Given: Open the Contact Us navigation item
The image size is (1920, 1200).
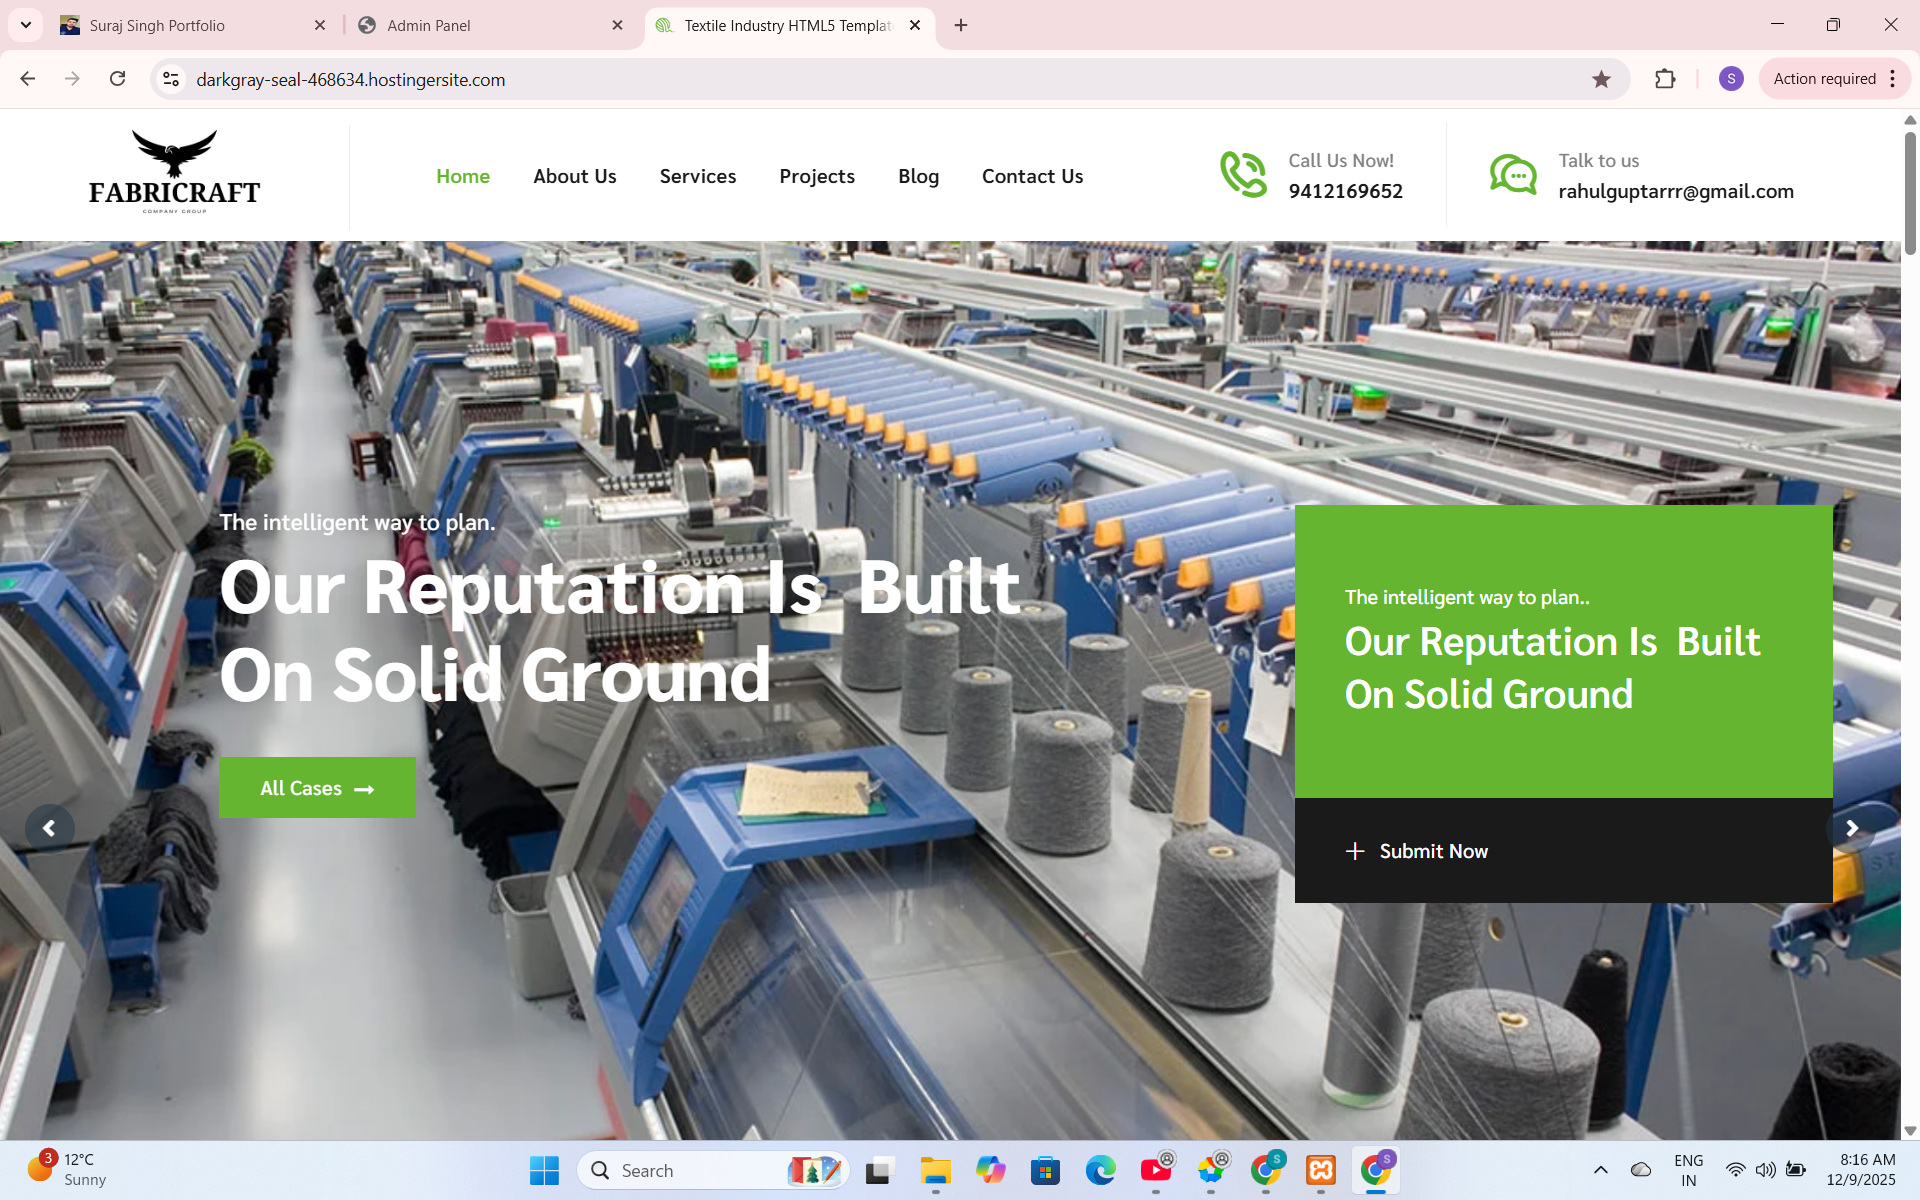Looking at the screenshot, I should tap(1032, 176).
